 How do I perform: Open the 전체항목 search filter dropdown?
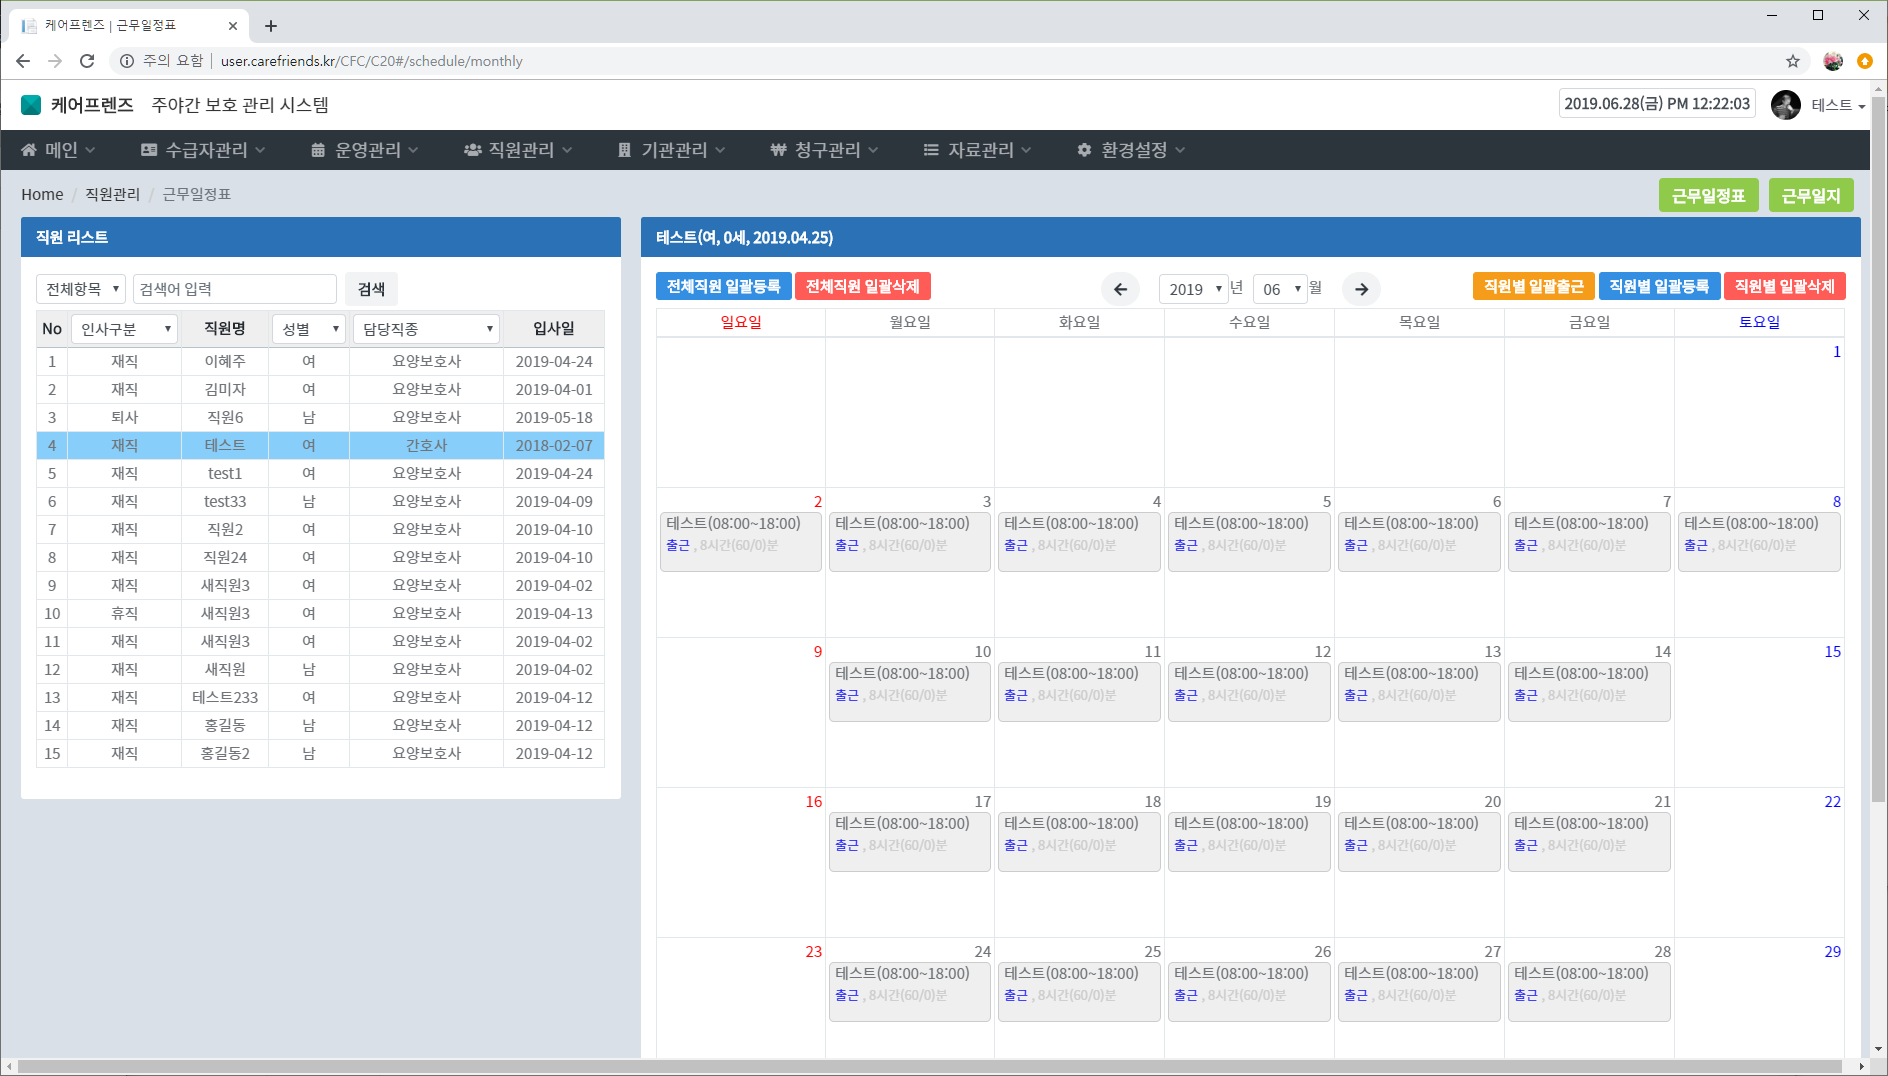tap(81, 289)
